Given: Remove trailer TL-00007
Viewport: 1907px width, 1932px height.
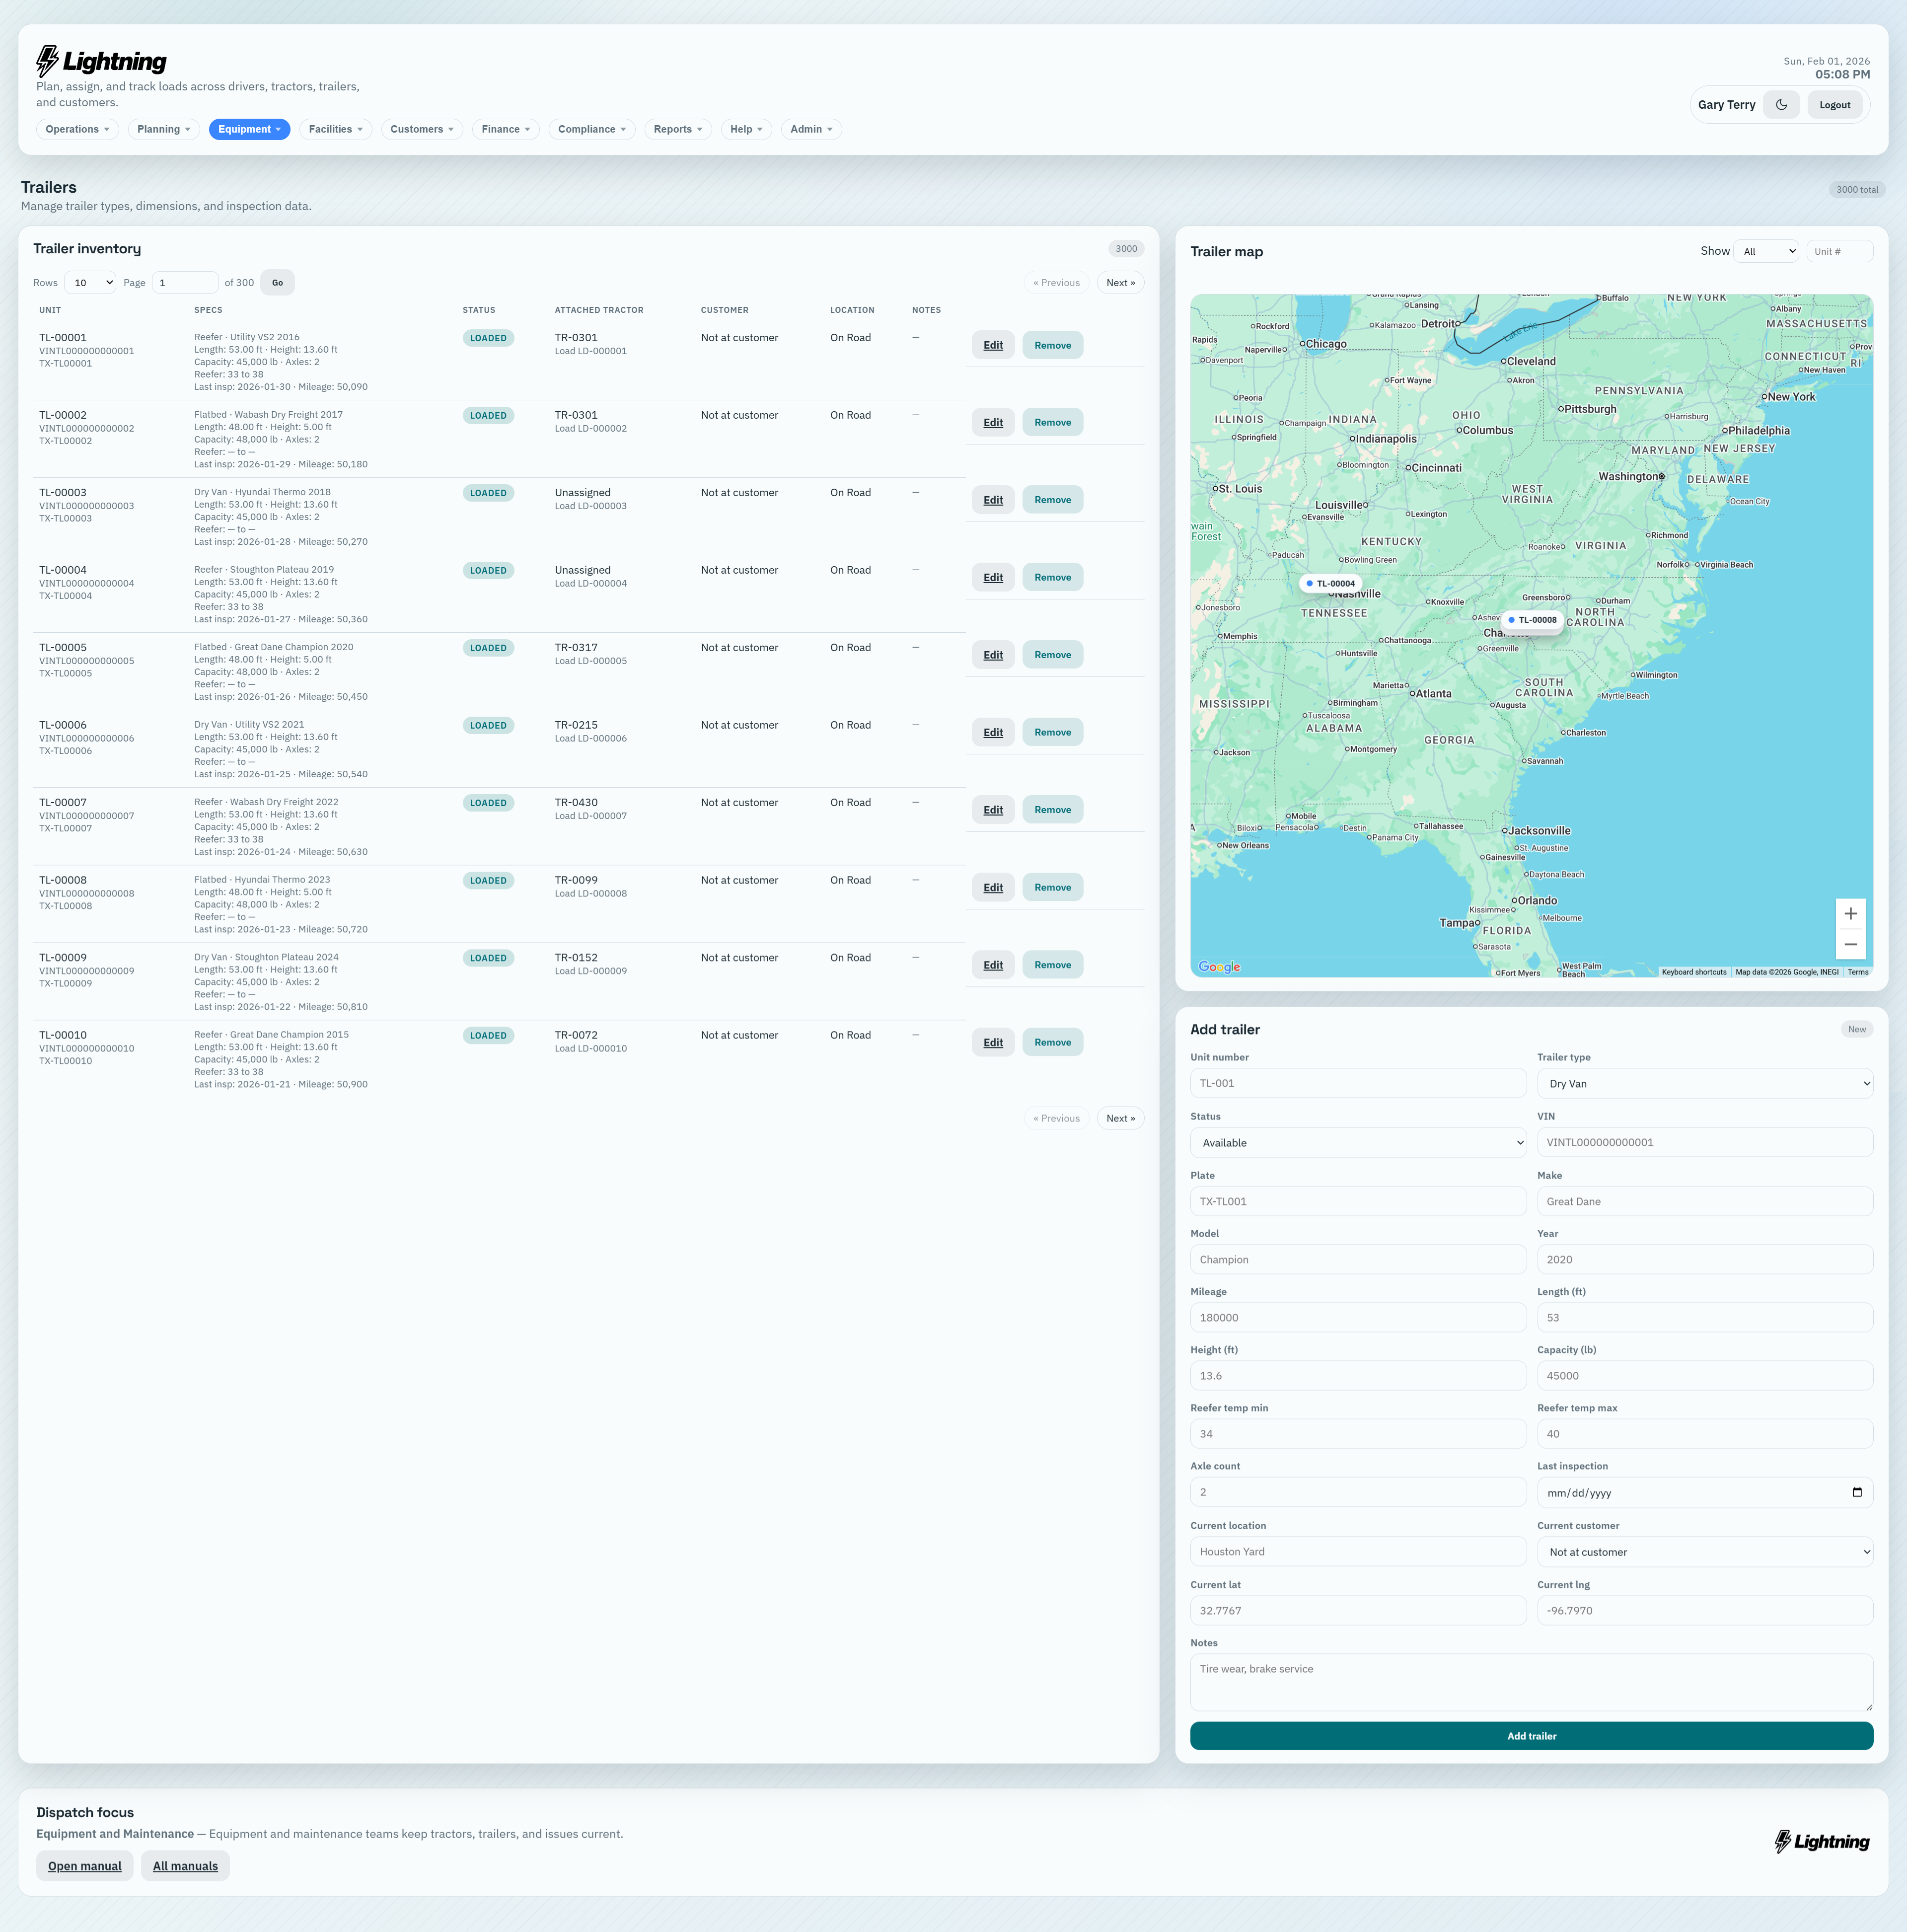Looking at the screenshot, I should tap(1052, 810).
